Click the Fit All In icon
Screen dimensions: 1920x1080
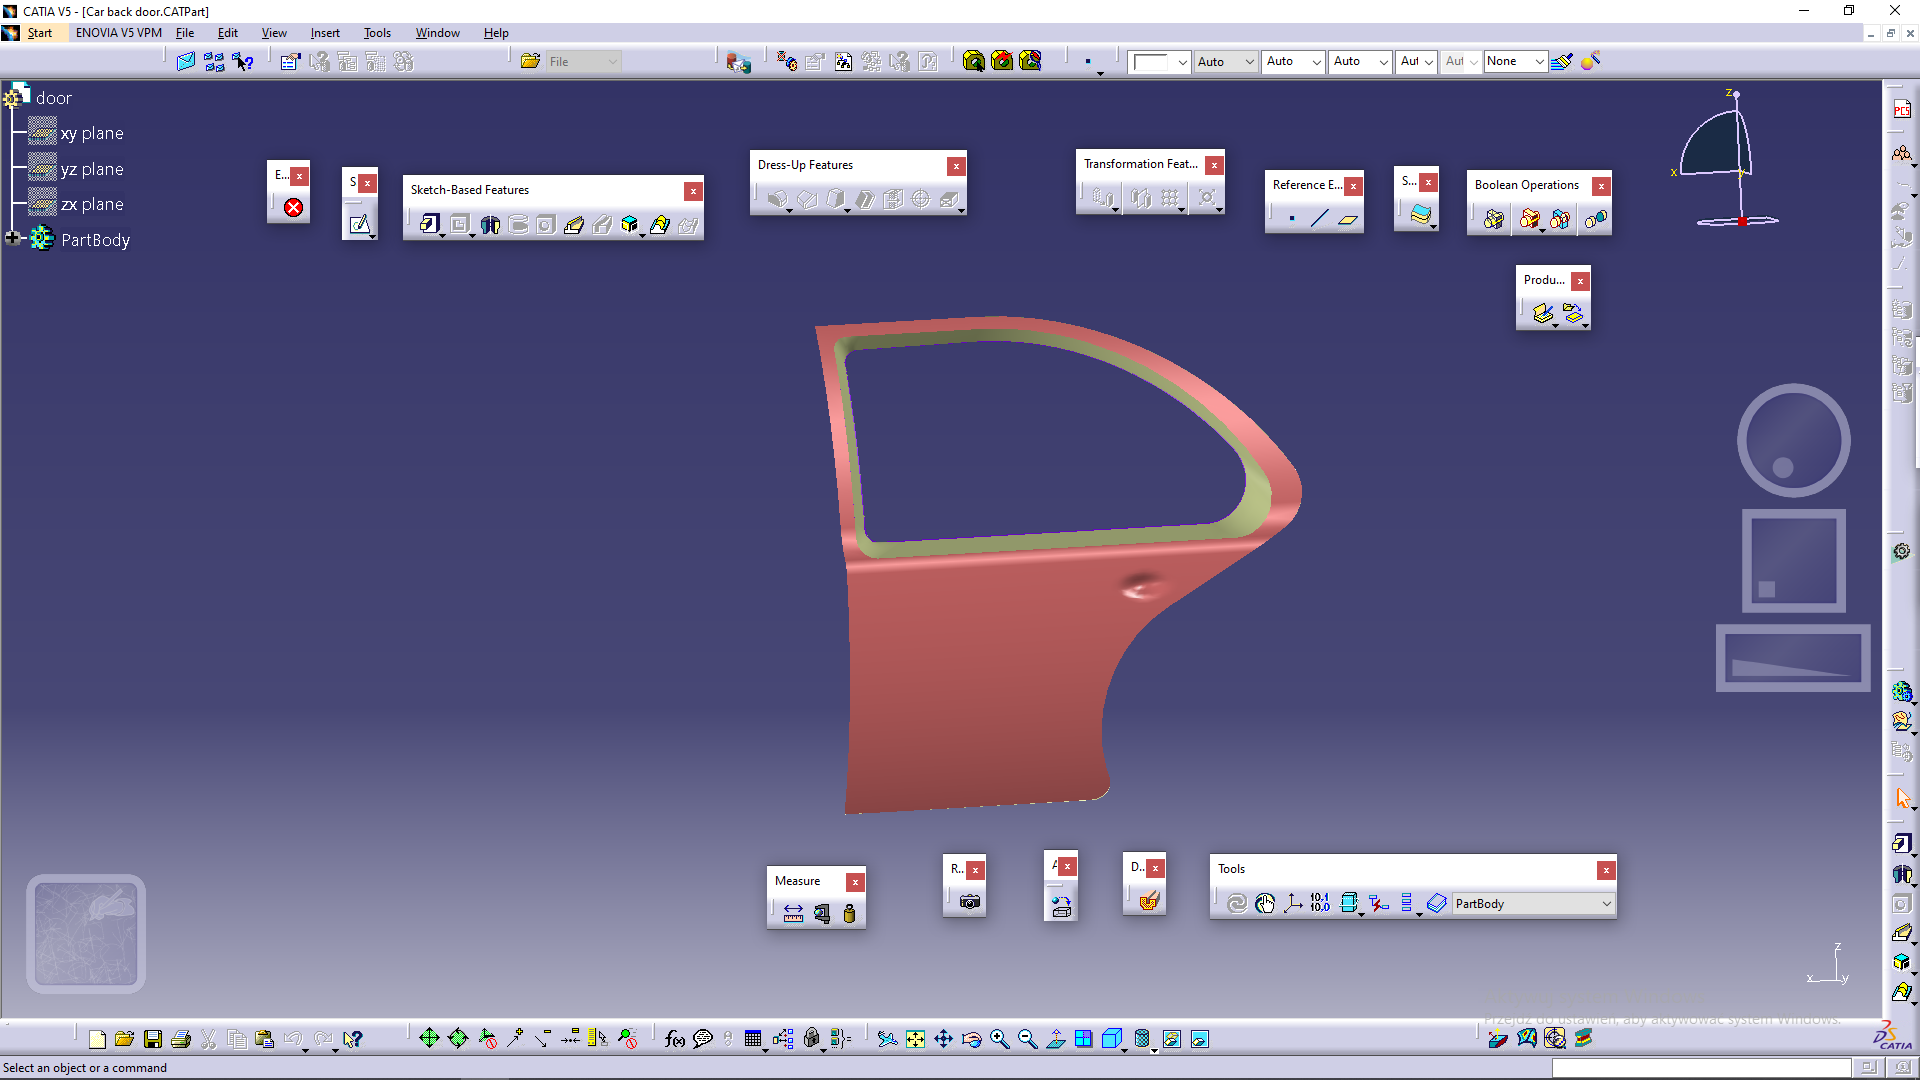point(915,1039)
